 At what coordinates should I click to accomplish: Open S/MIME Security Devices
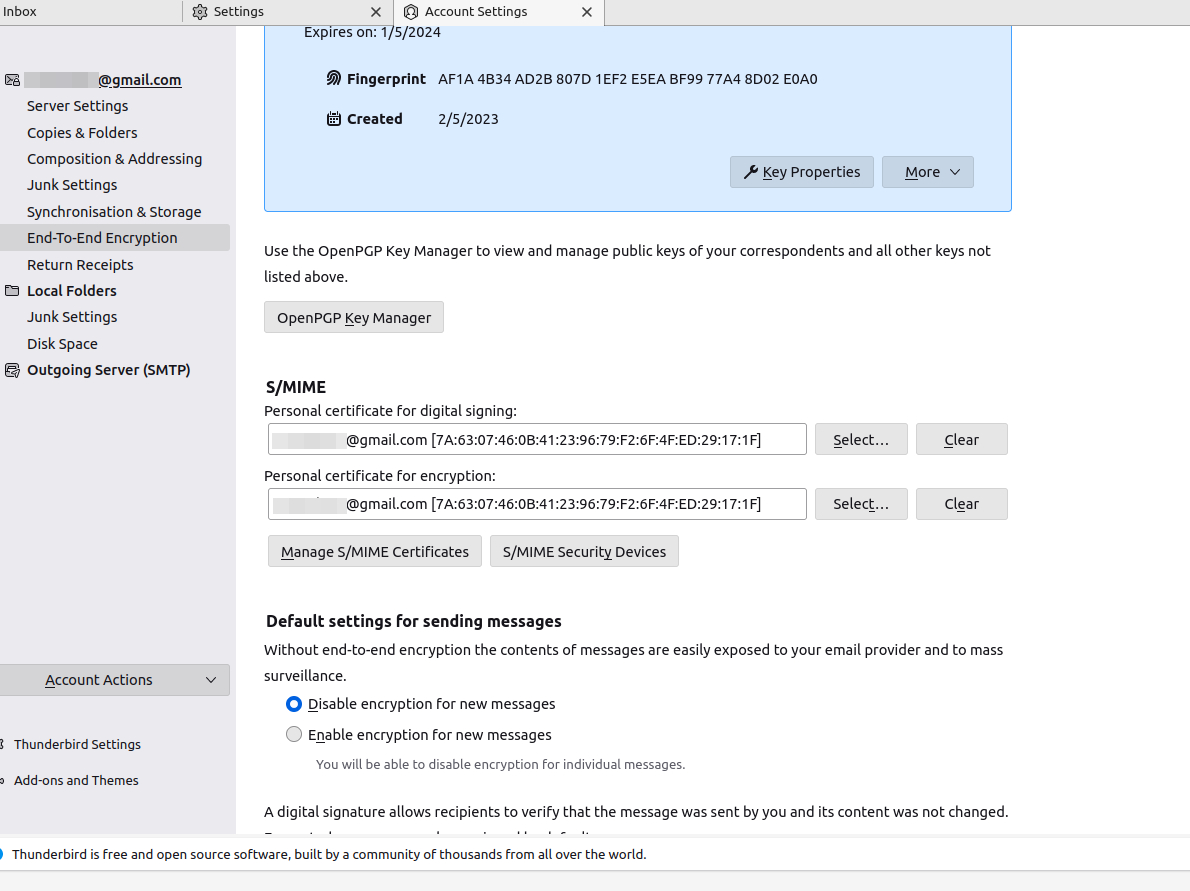tap(584, 552)
